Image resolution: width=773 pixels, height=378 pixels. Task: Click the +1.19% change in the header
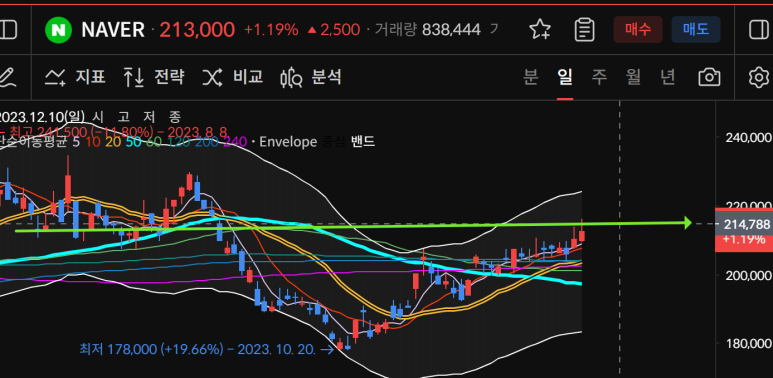(x=271, y=30)
